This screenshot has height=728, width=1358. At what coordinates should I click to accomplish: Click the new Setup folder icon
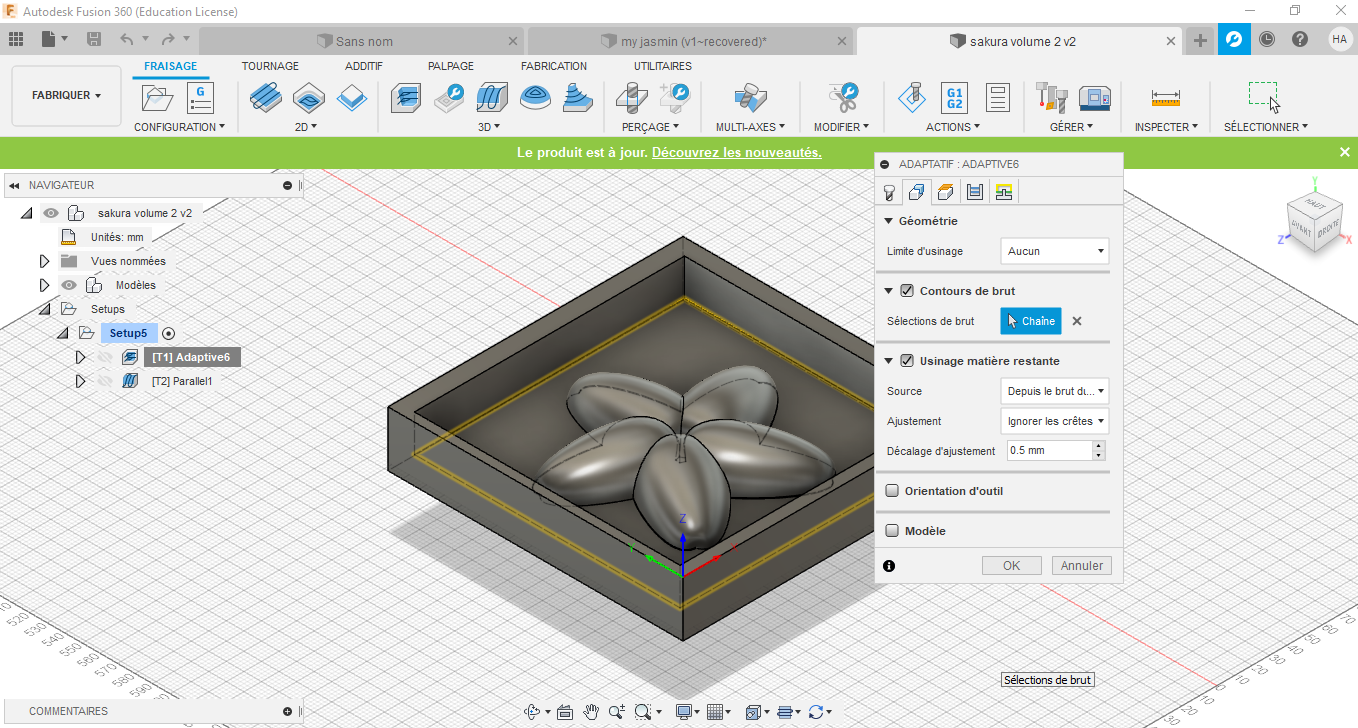pyautogui.click(x=157, y=97)
